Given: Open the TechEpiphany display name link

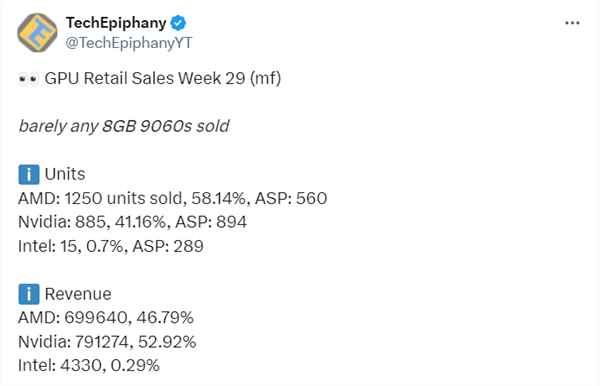Looking at the screenshot, I should pyautogui.click(x=116, y=23).
